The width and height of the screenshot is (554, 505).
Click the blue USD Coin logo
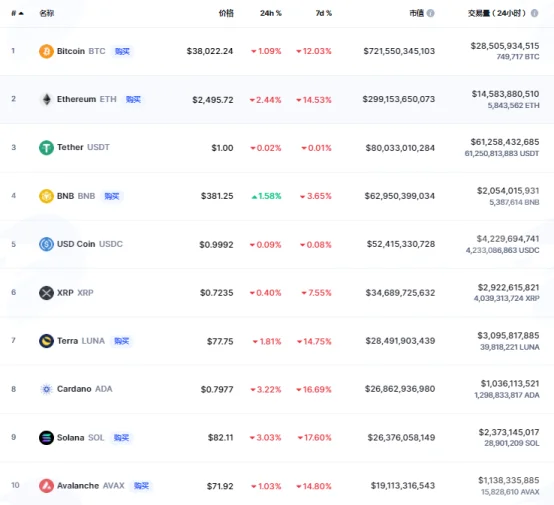(46, 244)
